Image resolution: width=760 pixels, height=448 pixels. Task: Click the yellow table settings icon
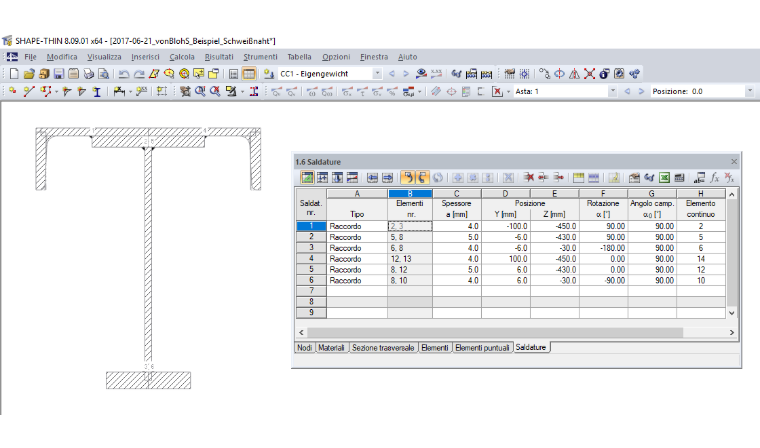(x=578, y=177)
